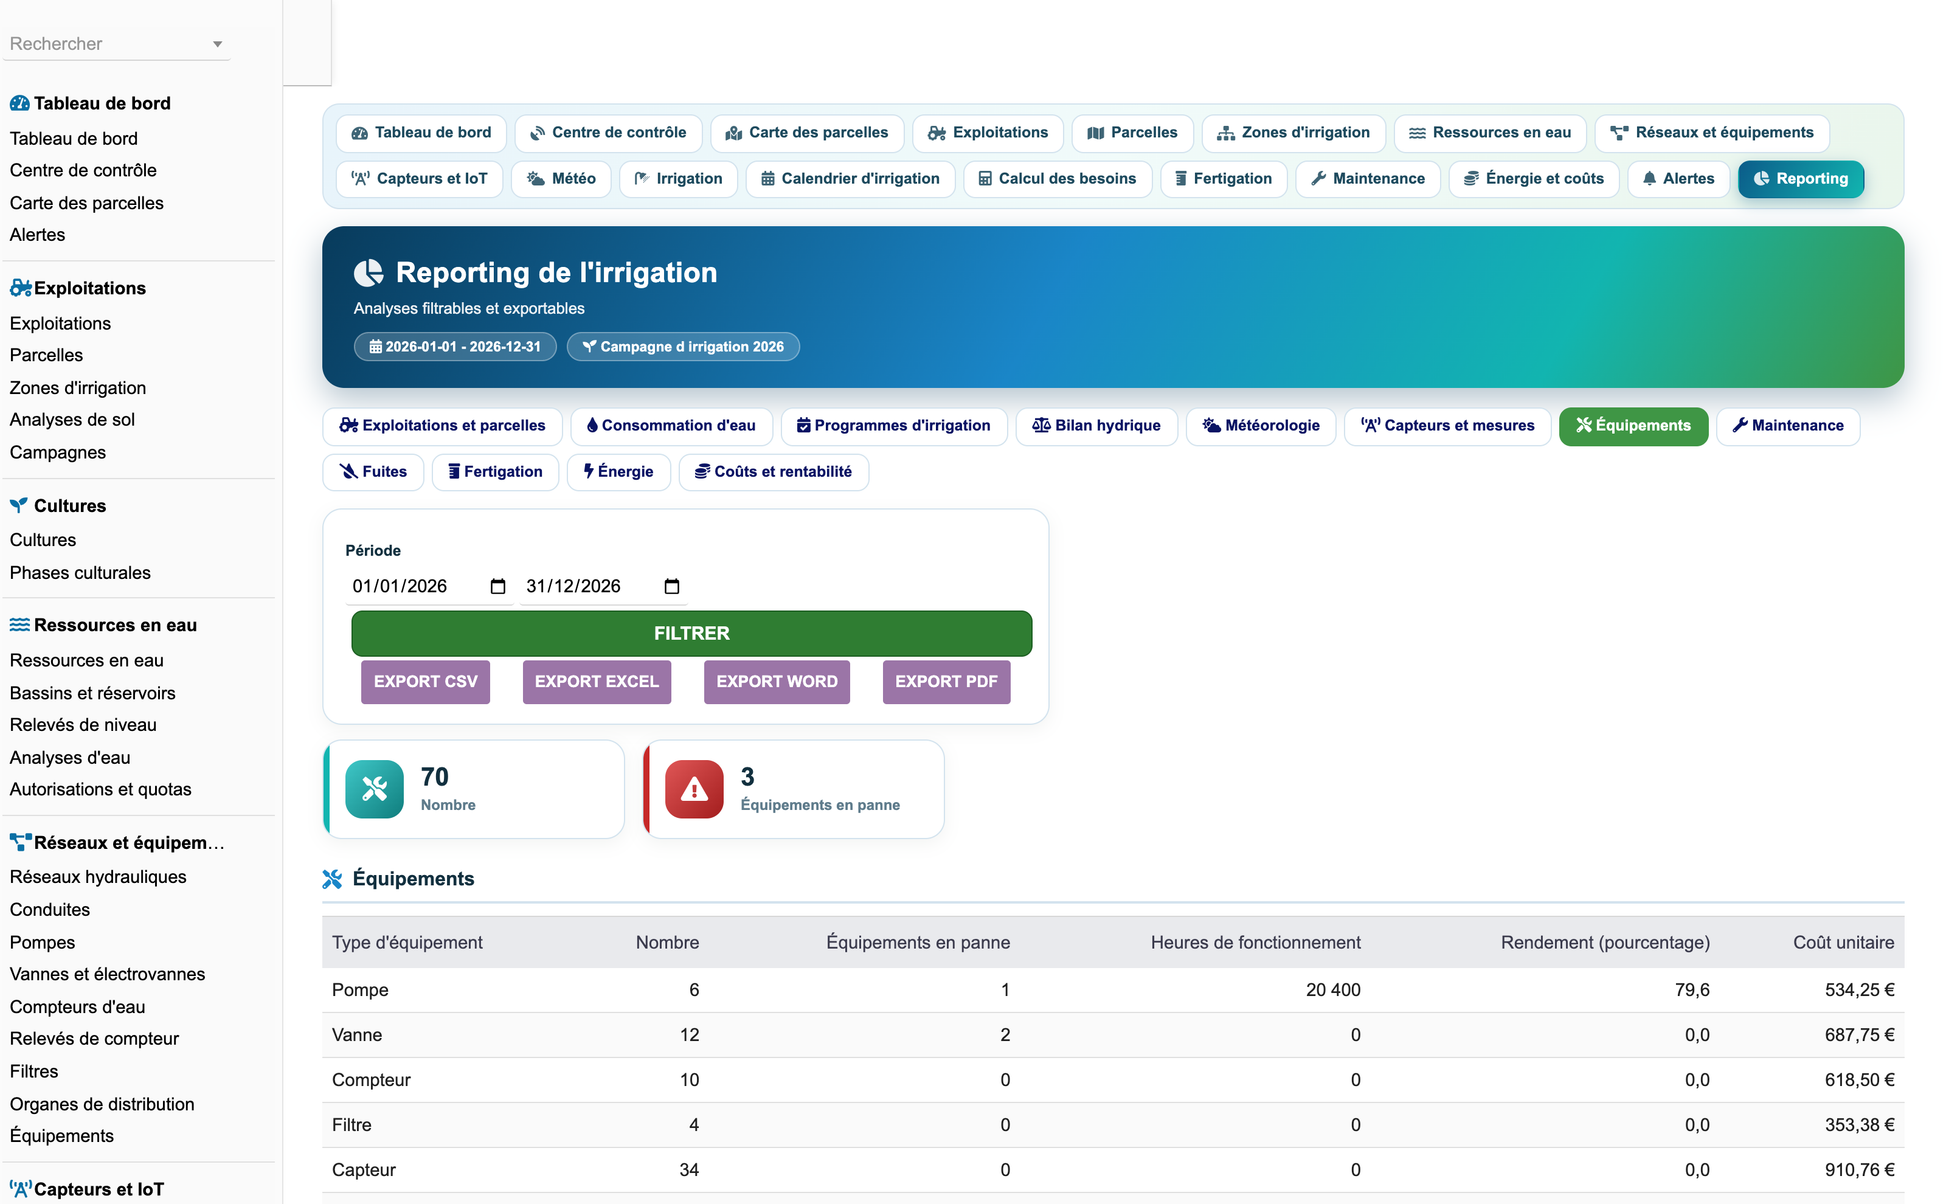The image size is (1946, 1204).
Task: Sort by Heures de fonctionnement column header
Action: (x=1255, y=943)
